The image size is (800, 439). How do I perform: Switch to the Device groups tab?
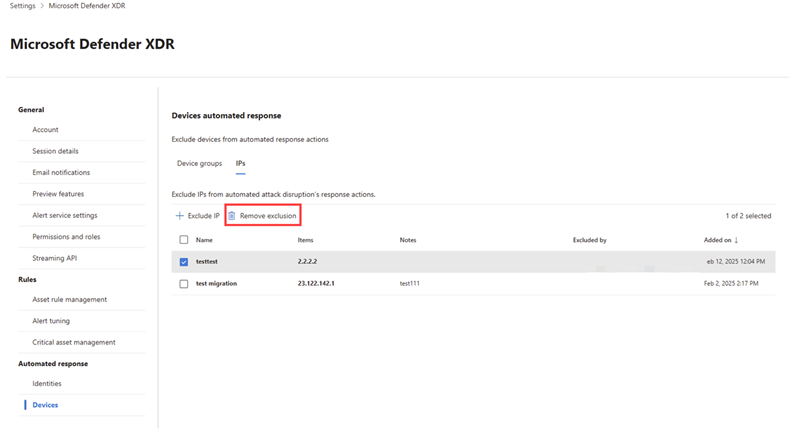point(199,163)
